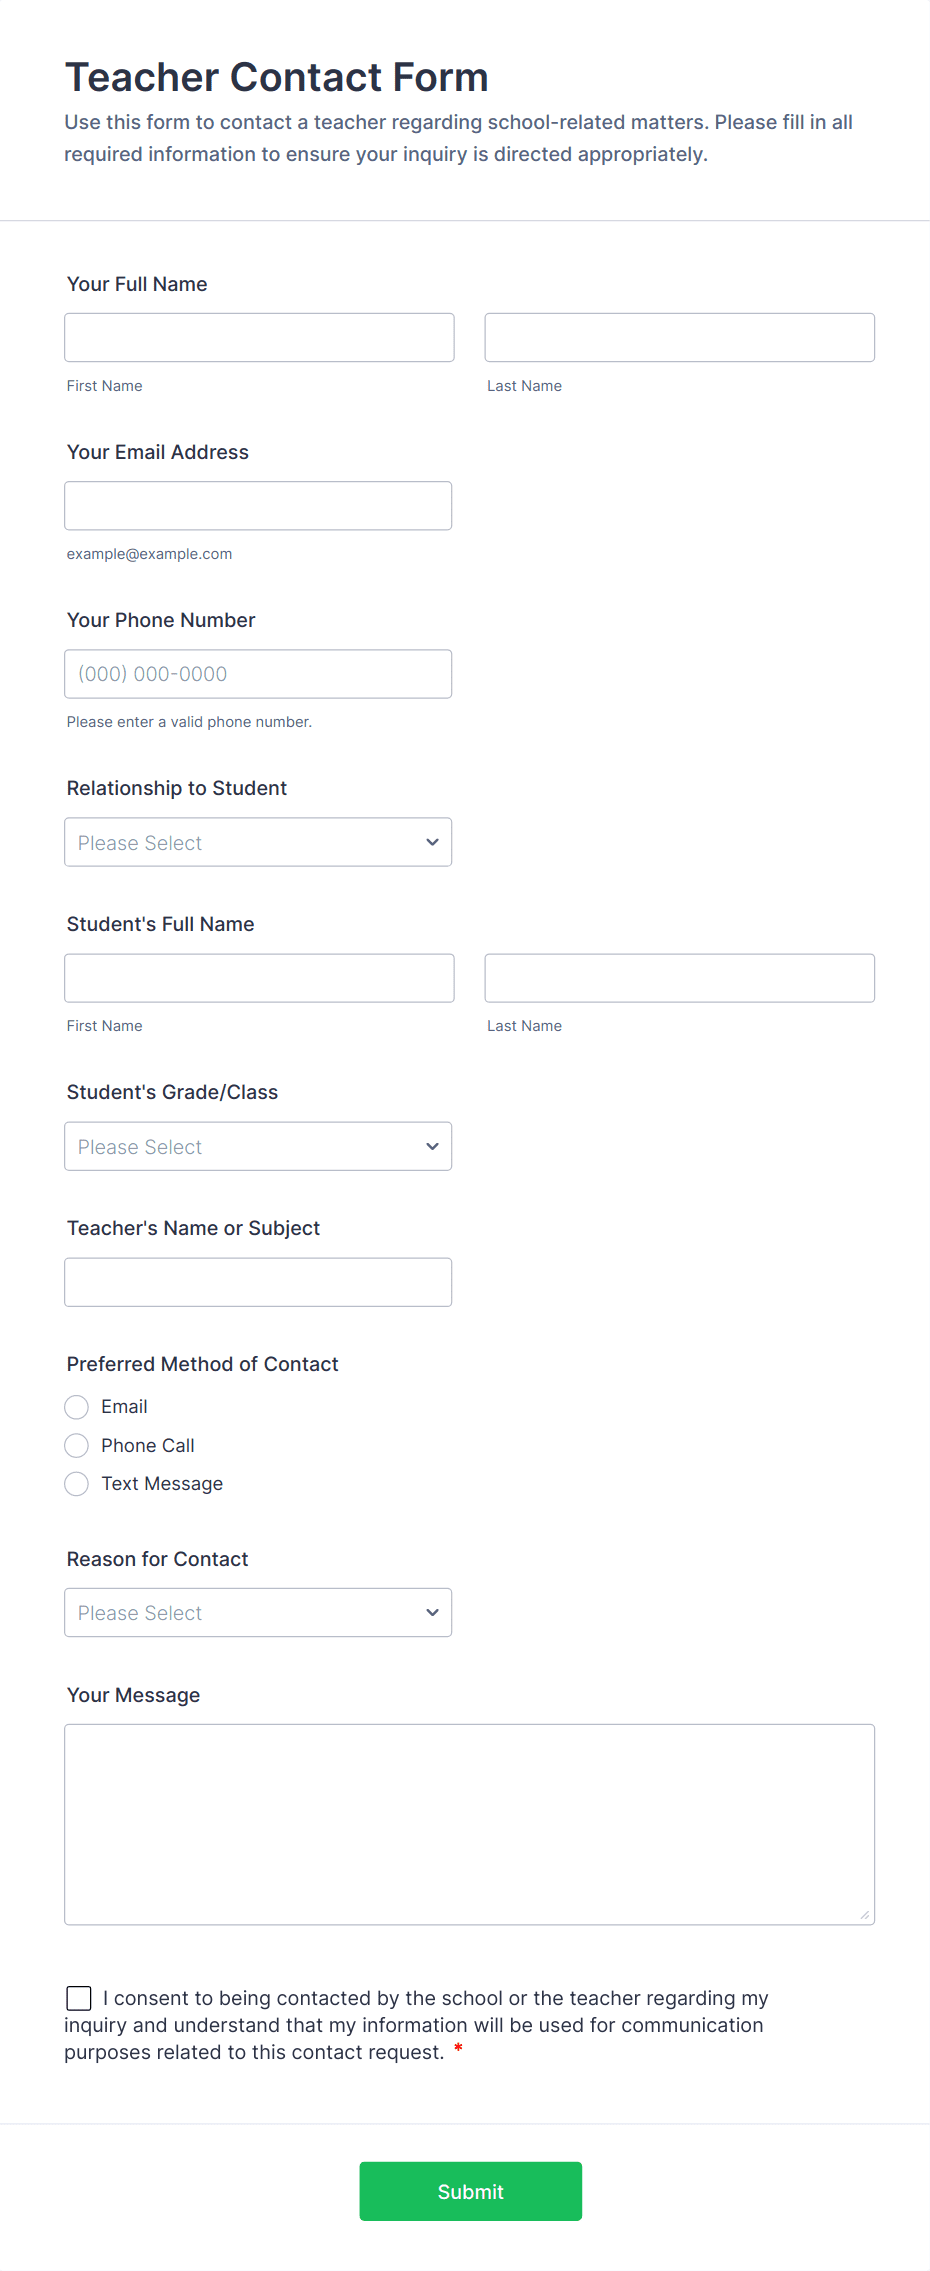Open the Relationship to Student dropdown
This screenshot has height=2271, width=930.
[x=258, y=842]
